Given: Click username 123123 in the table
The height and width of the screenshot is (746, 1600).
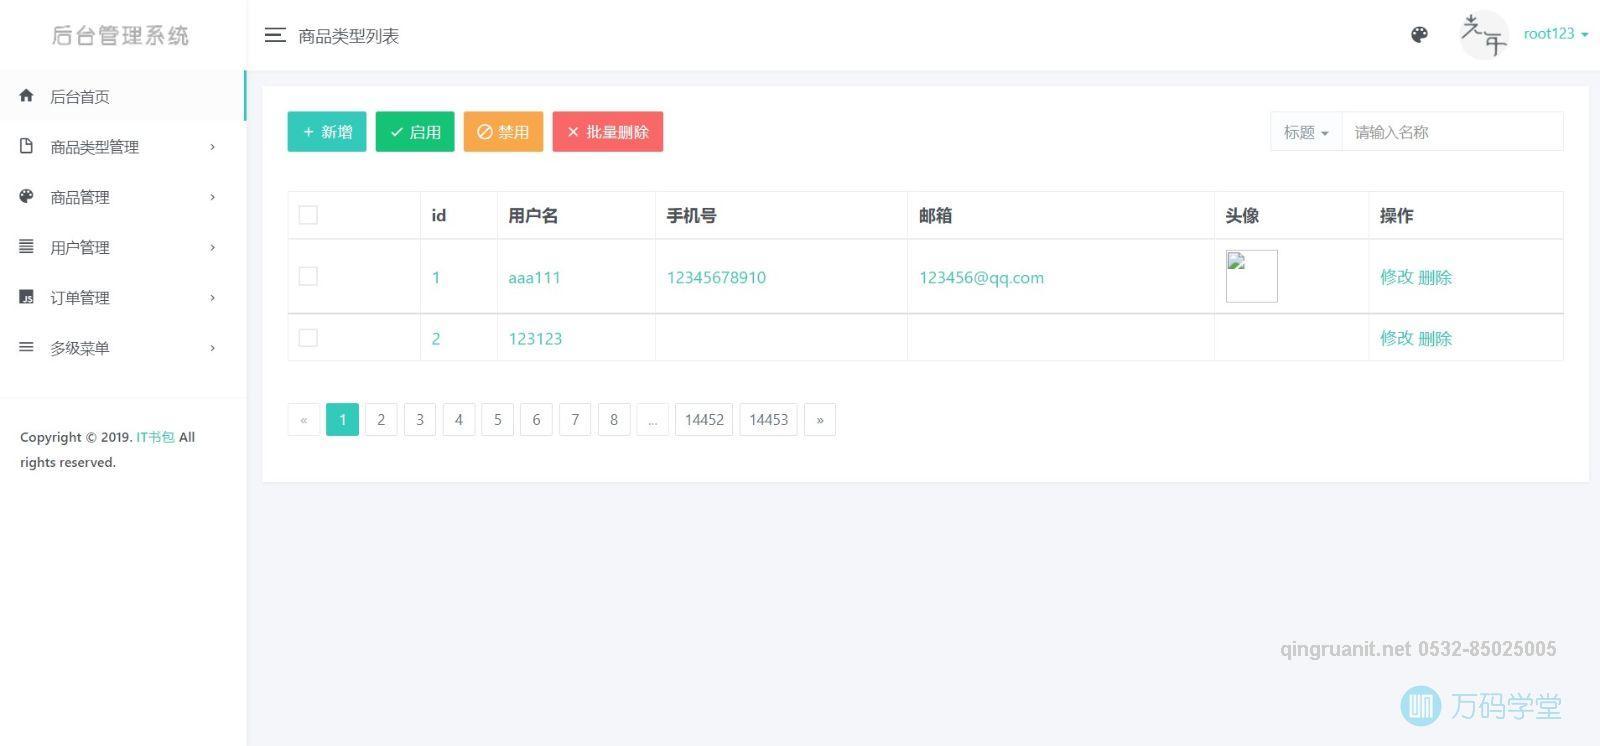Looking at the screenshot, I should pyautogui.click(x=535, y=339).
